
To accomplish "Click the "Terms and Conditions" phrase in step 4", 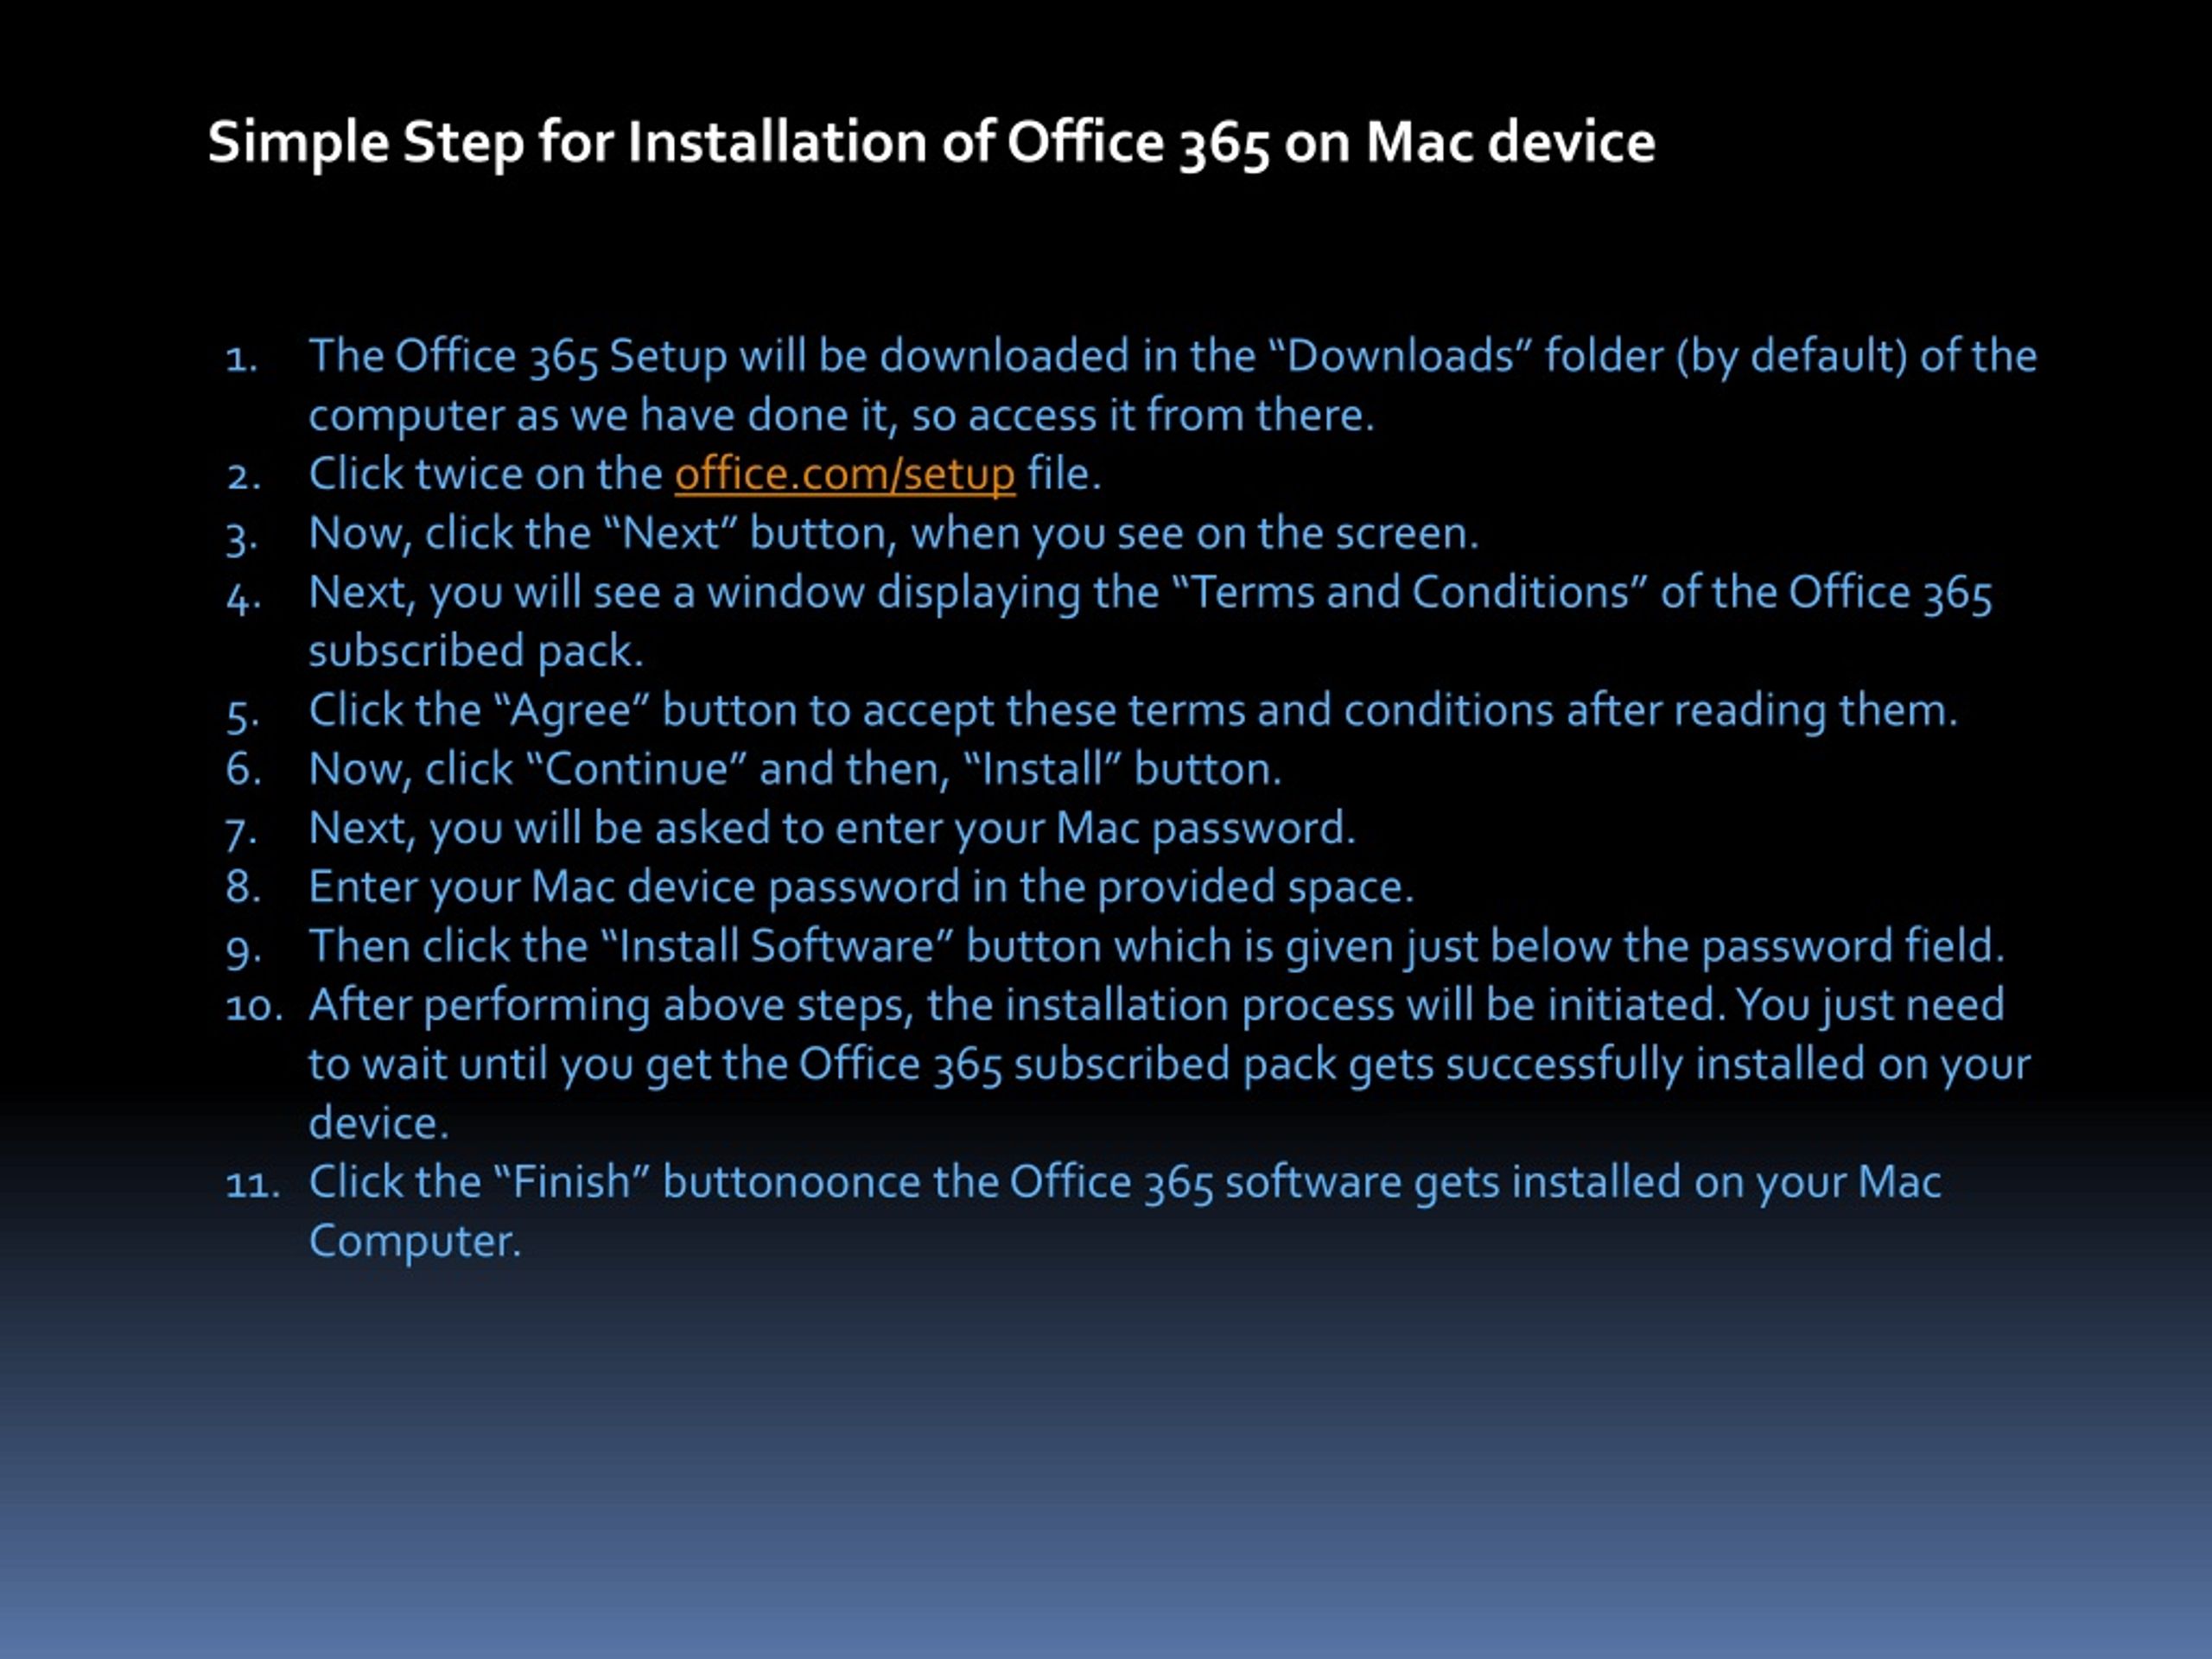I will click(1409, 592).
